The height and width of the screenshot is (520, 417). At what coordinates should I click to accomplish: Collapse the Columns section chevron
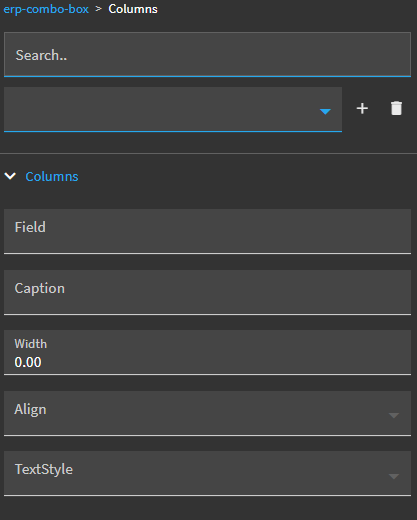coord(10,176)
